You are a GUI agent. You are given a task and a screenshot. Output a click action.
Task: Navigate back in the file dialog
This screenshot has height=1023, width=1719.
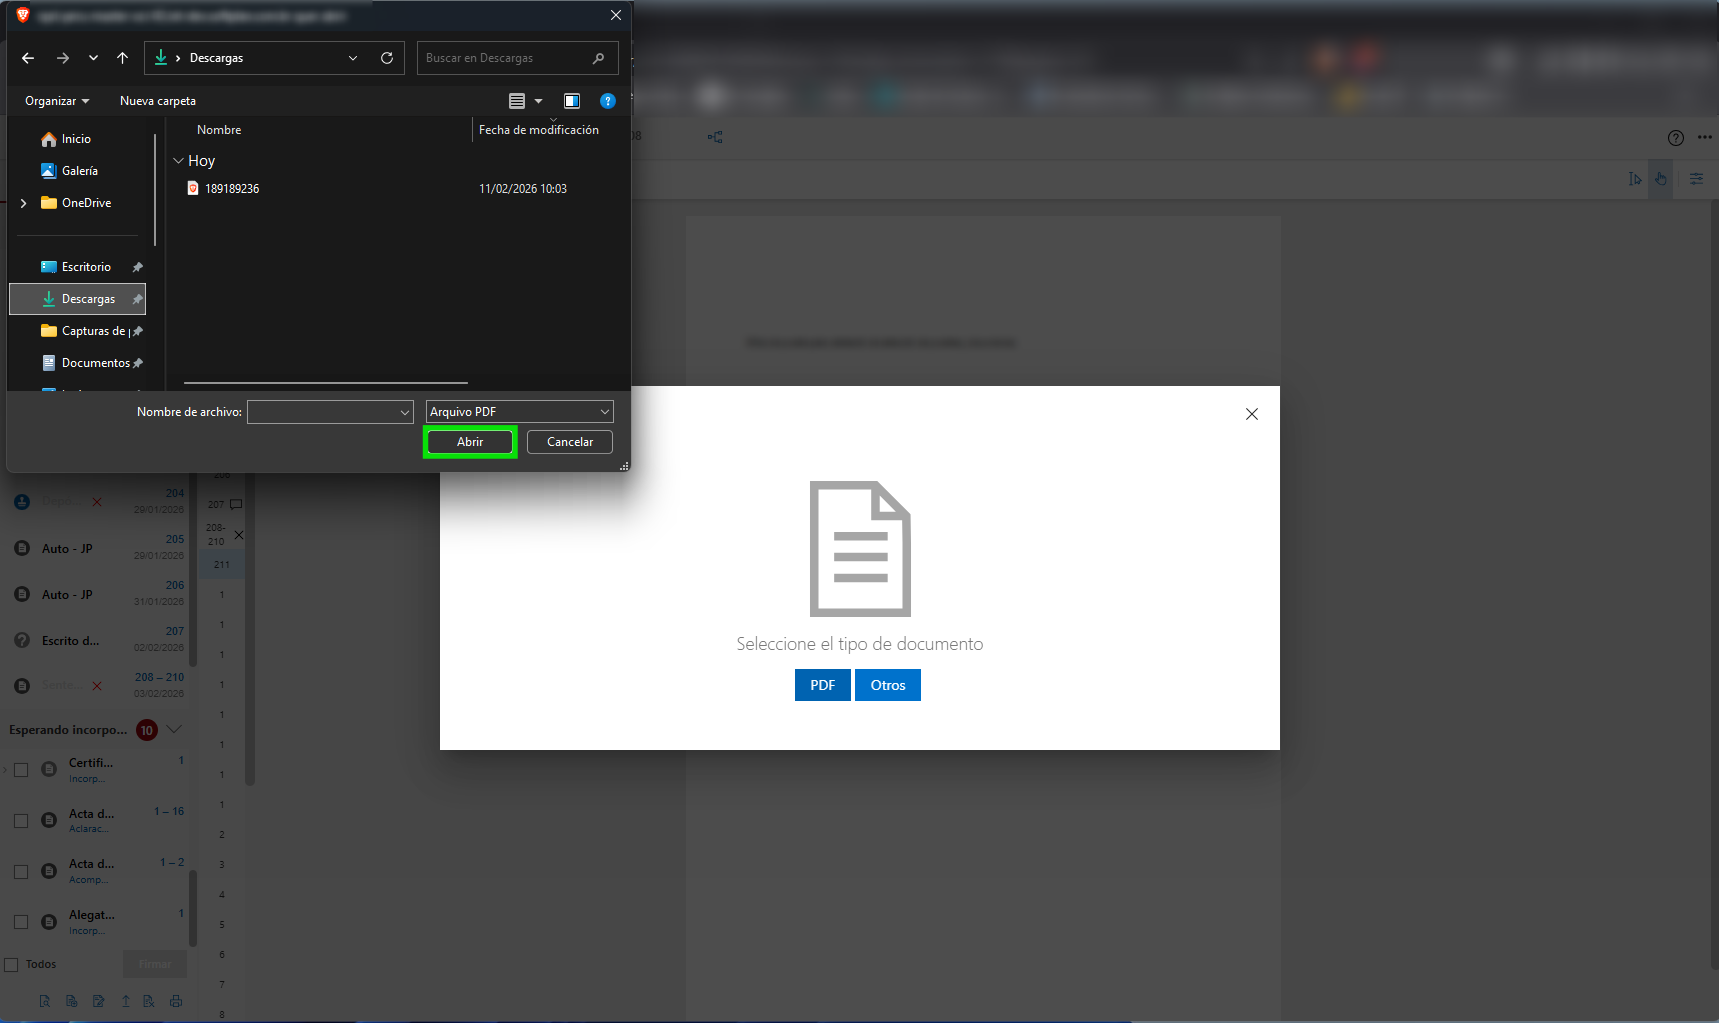(28, 58)
